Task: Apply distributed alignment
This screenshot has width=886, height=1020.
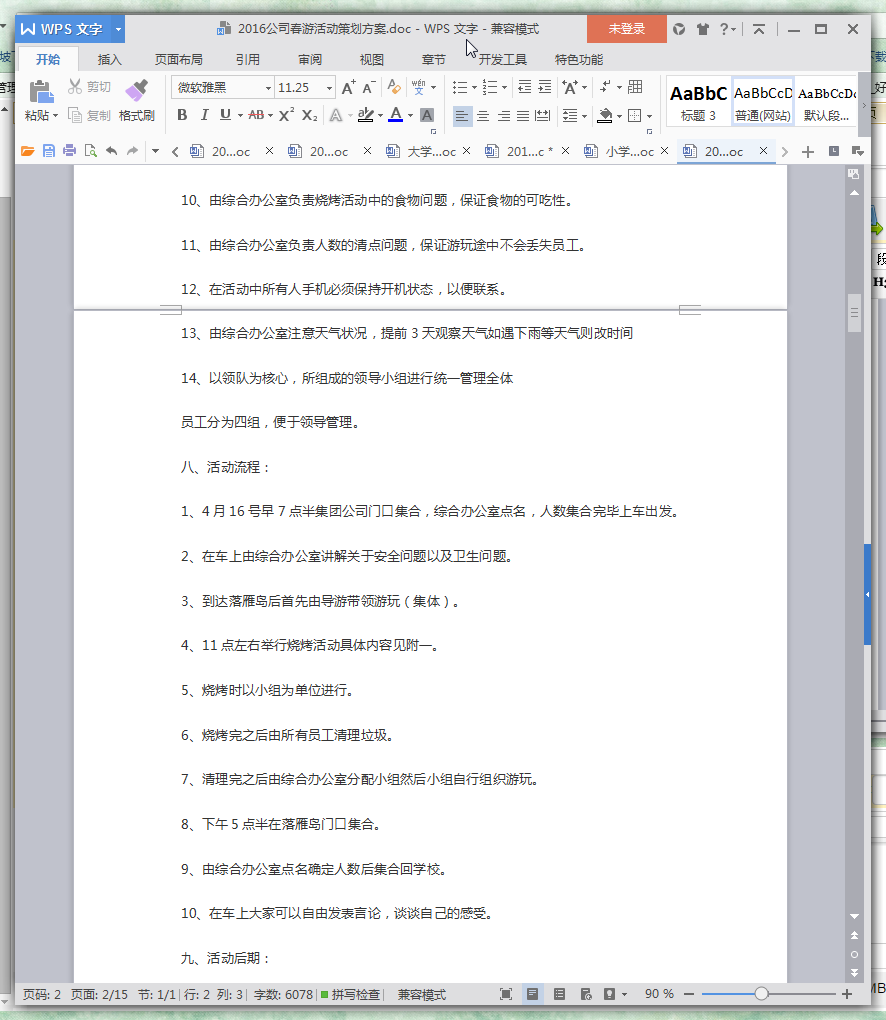Action: (x=542, y=116)
